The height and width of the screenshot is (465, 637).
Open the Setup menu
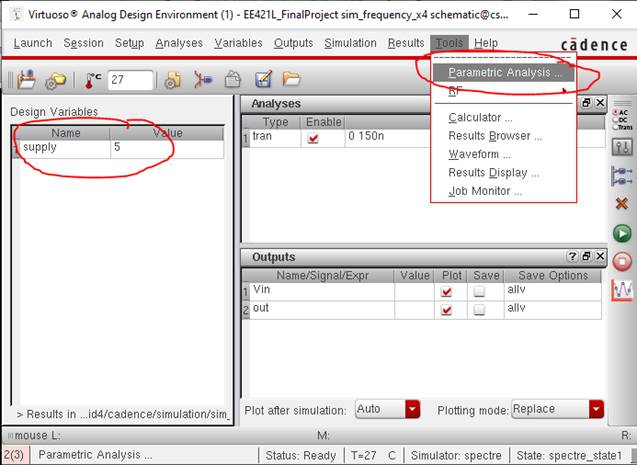click(129, 43)
